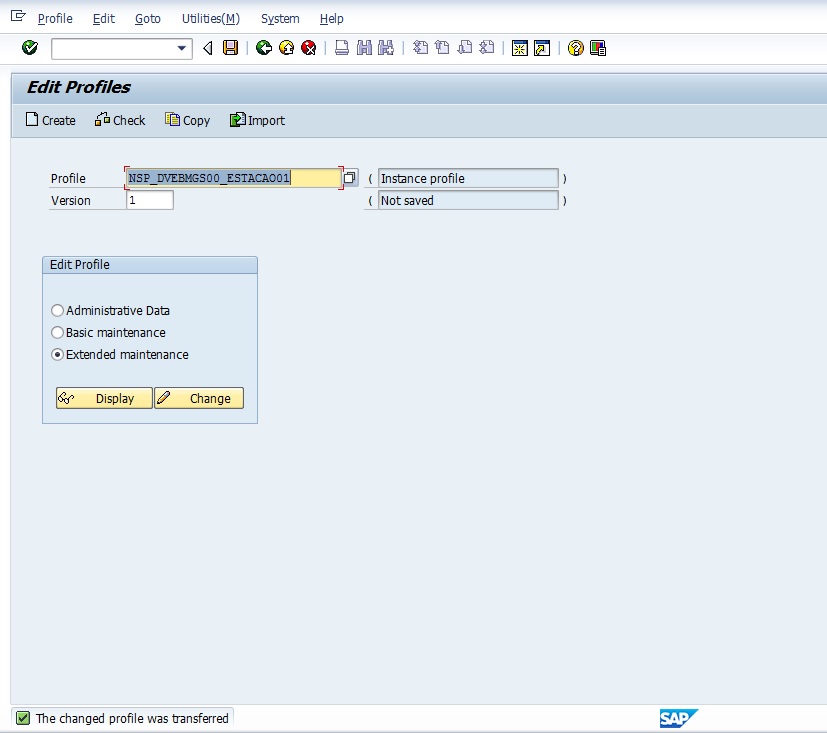827x733 pixels.
Task: Collapse the command field with triangle arrow
Action: 208,48
